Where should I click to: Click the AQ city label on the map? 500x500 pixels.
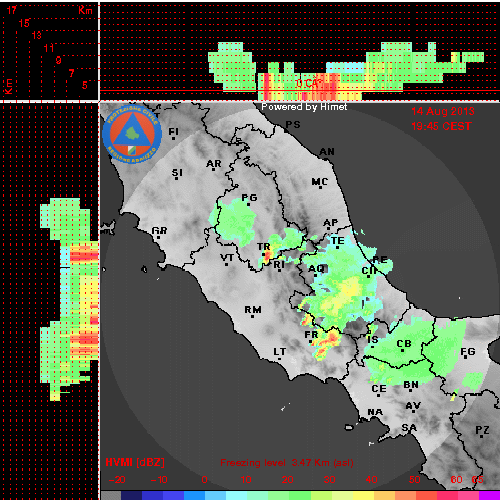pyautogui.click(x=316, y=268)
